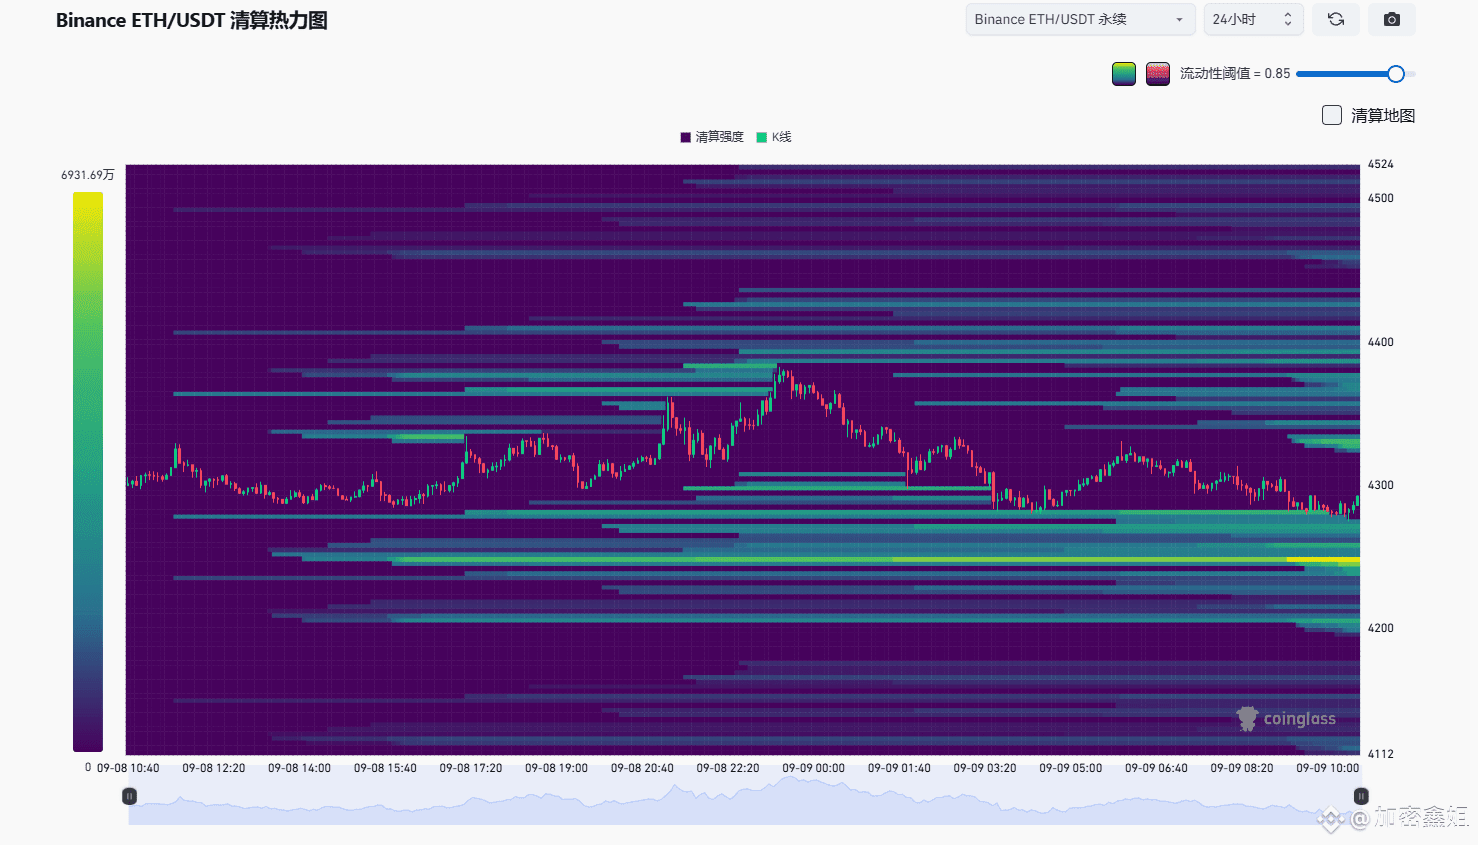Select the green-yellow viridis color scheme swatch

(x=1124, y=73)
